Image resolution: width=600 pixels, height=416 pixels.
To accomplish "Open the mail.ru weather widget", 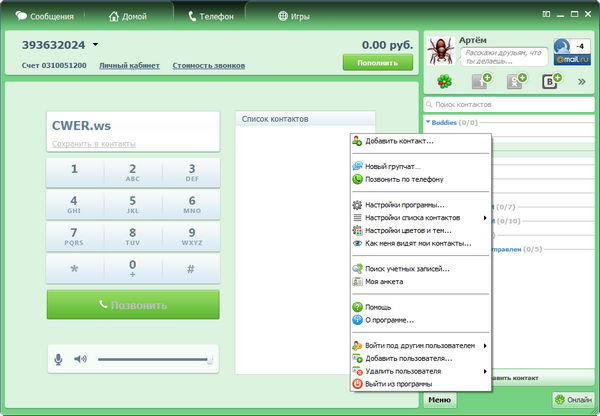I will [572, 52].
